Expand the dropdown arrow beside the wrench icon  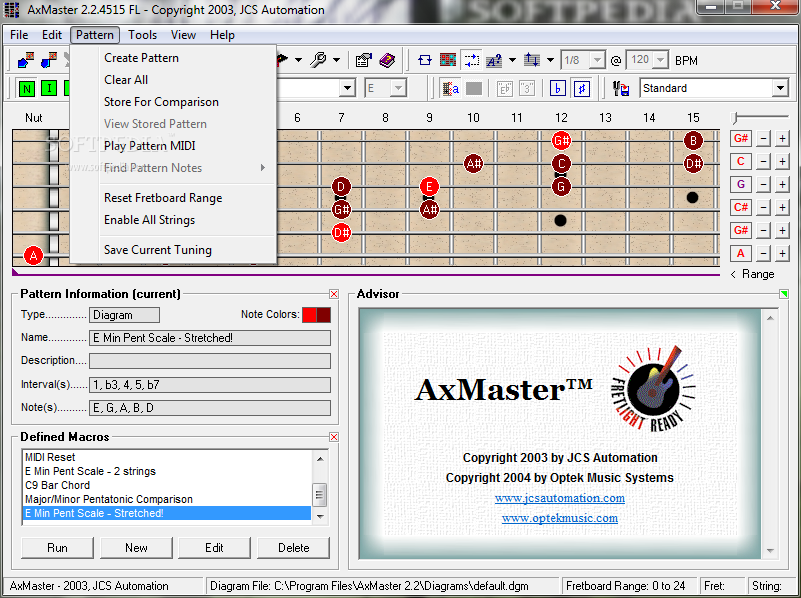click(336, 60)
